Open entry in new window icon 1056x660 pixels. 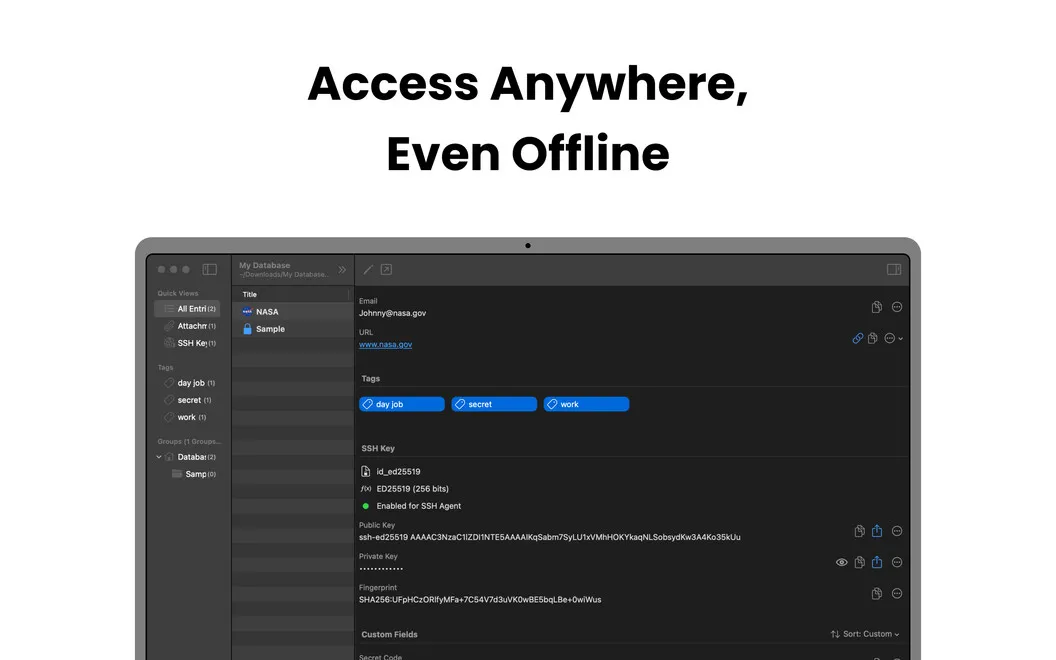point(387,269)
